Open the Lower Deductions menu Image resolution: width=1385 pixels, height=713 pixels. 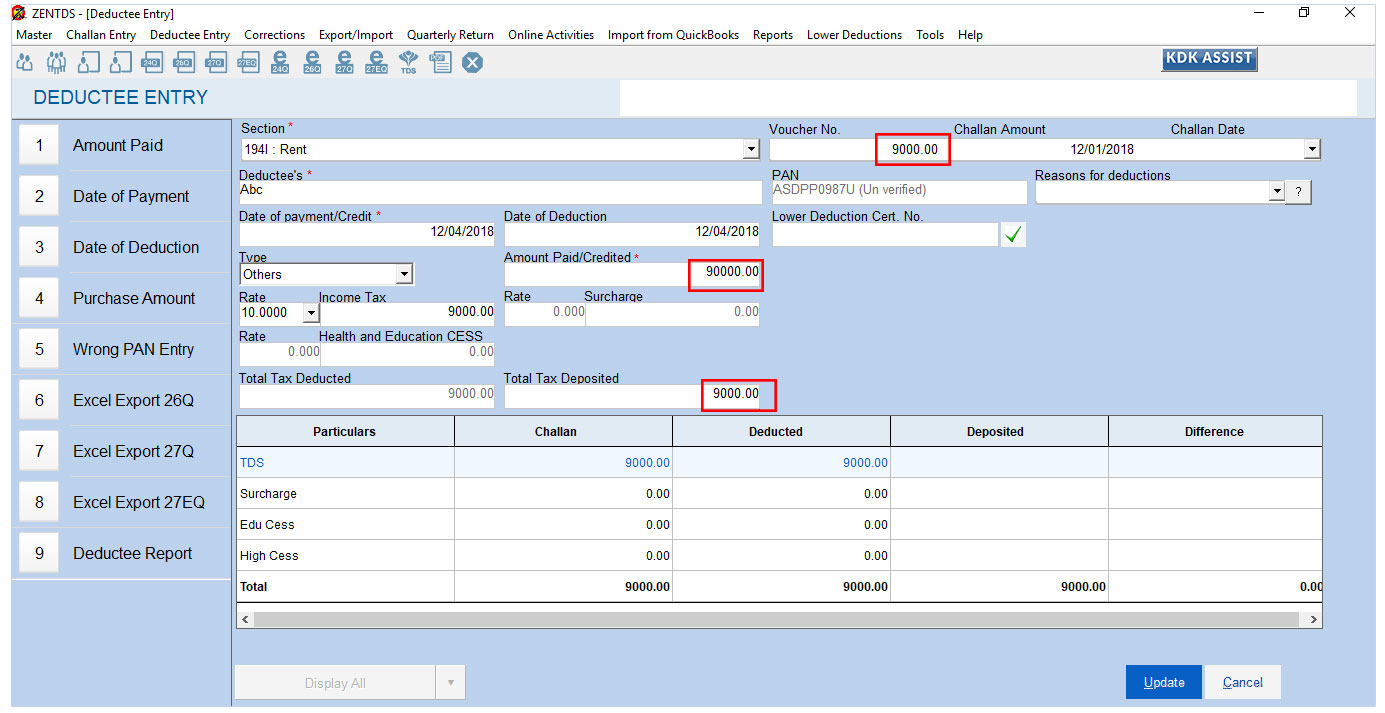pos(854,35)
